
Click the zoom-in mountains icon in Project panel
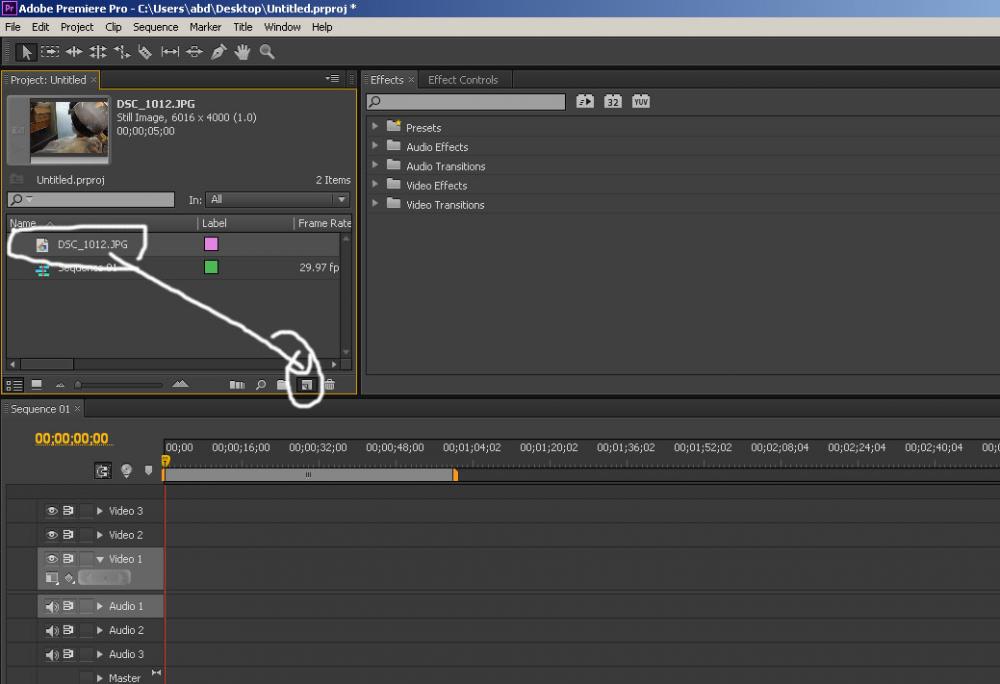coord(180,384)
